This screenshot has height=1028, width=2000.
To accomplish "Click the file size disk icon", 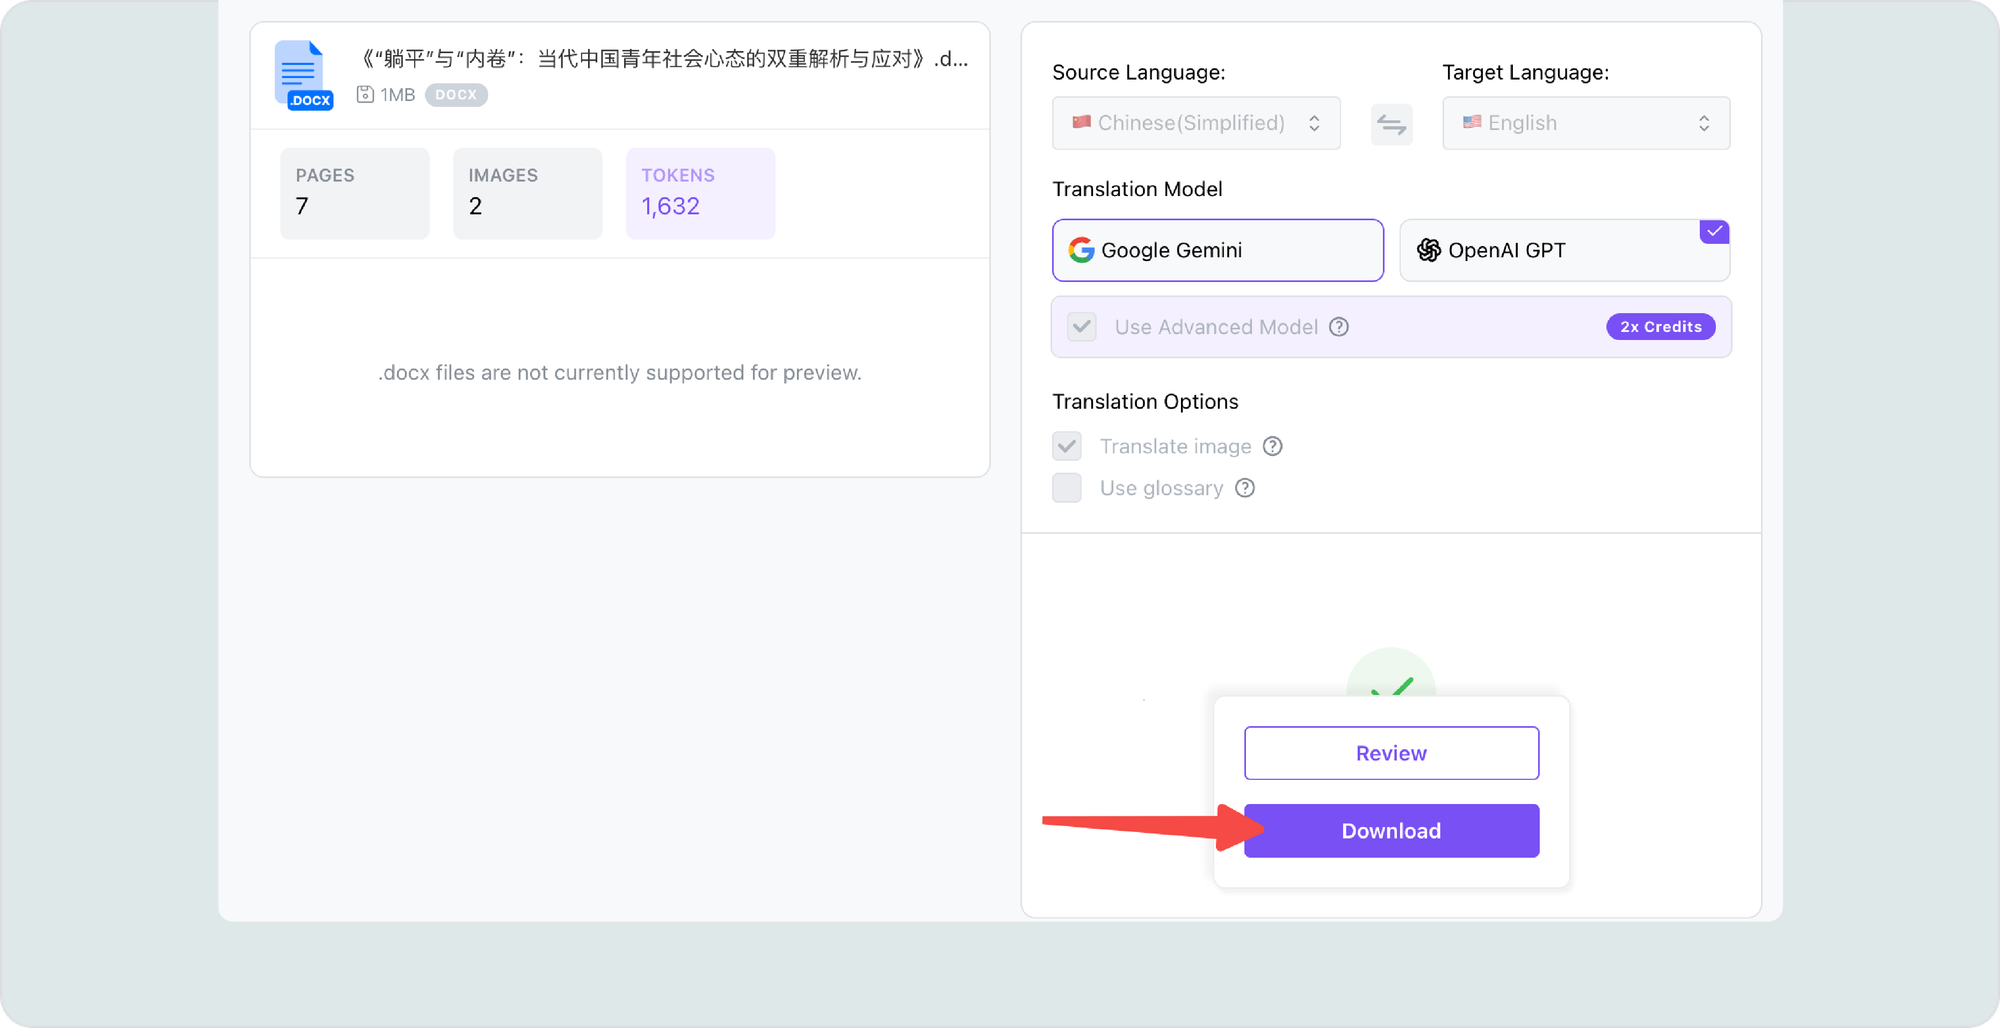I will tap(365, 95).
